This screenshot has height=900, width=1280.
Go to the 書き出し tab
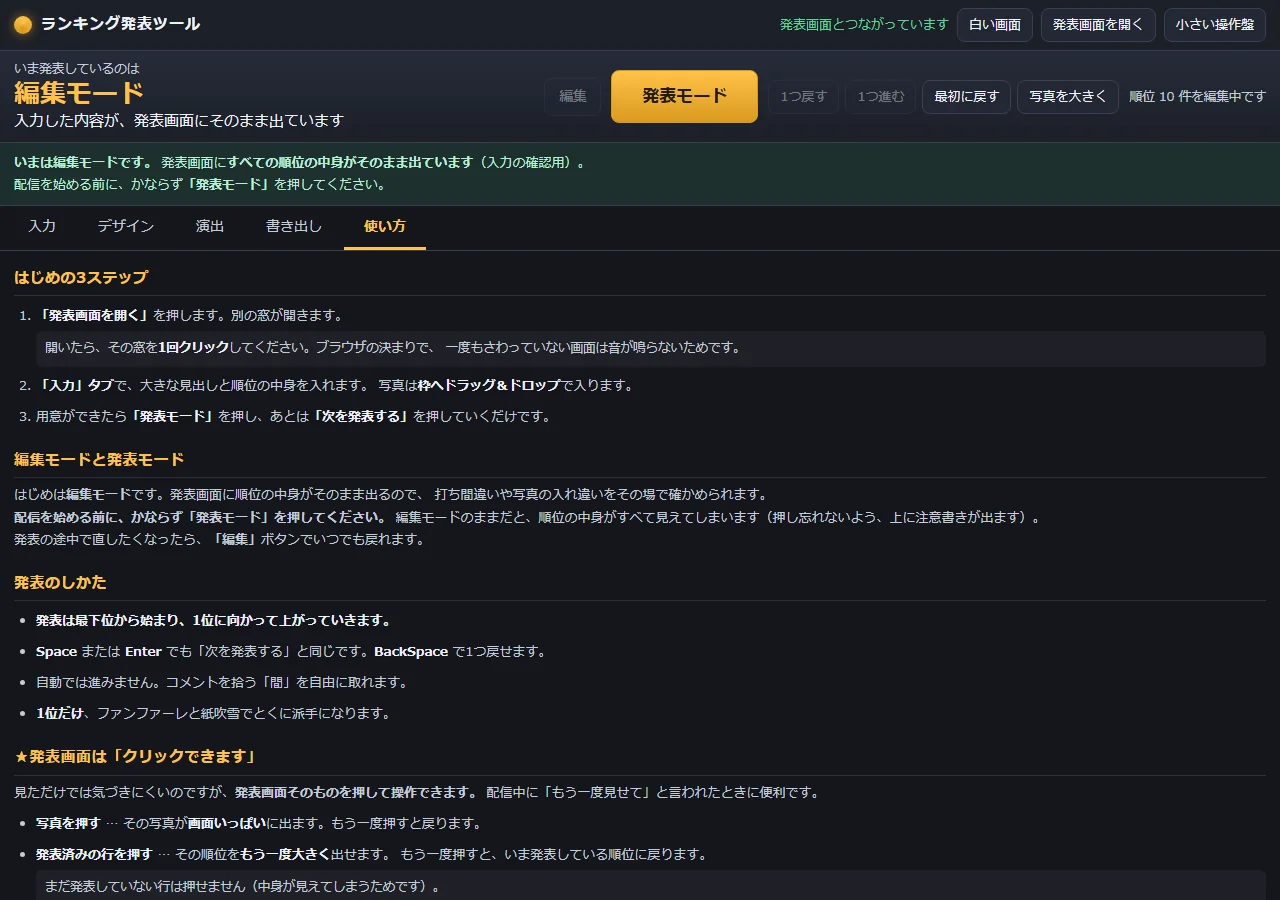pos(294,227)
